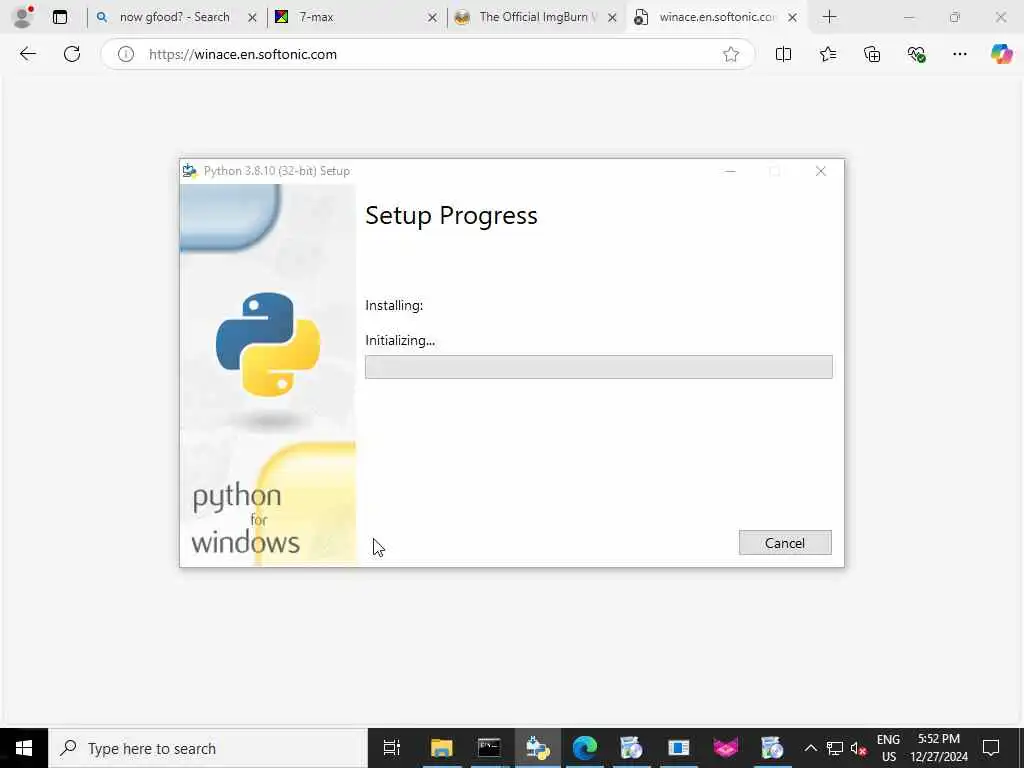Add this page to favorites with the star
The height and width of the screenshot is (768, 1024).
tap(731, 54)
